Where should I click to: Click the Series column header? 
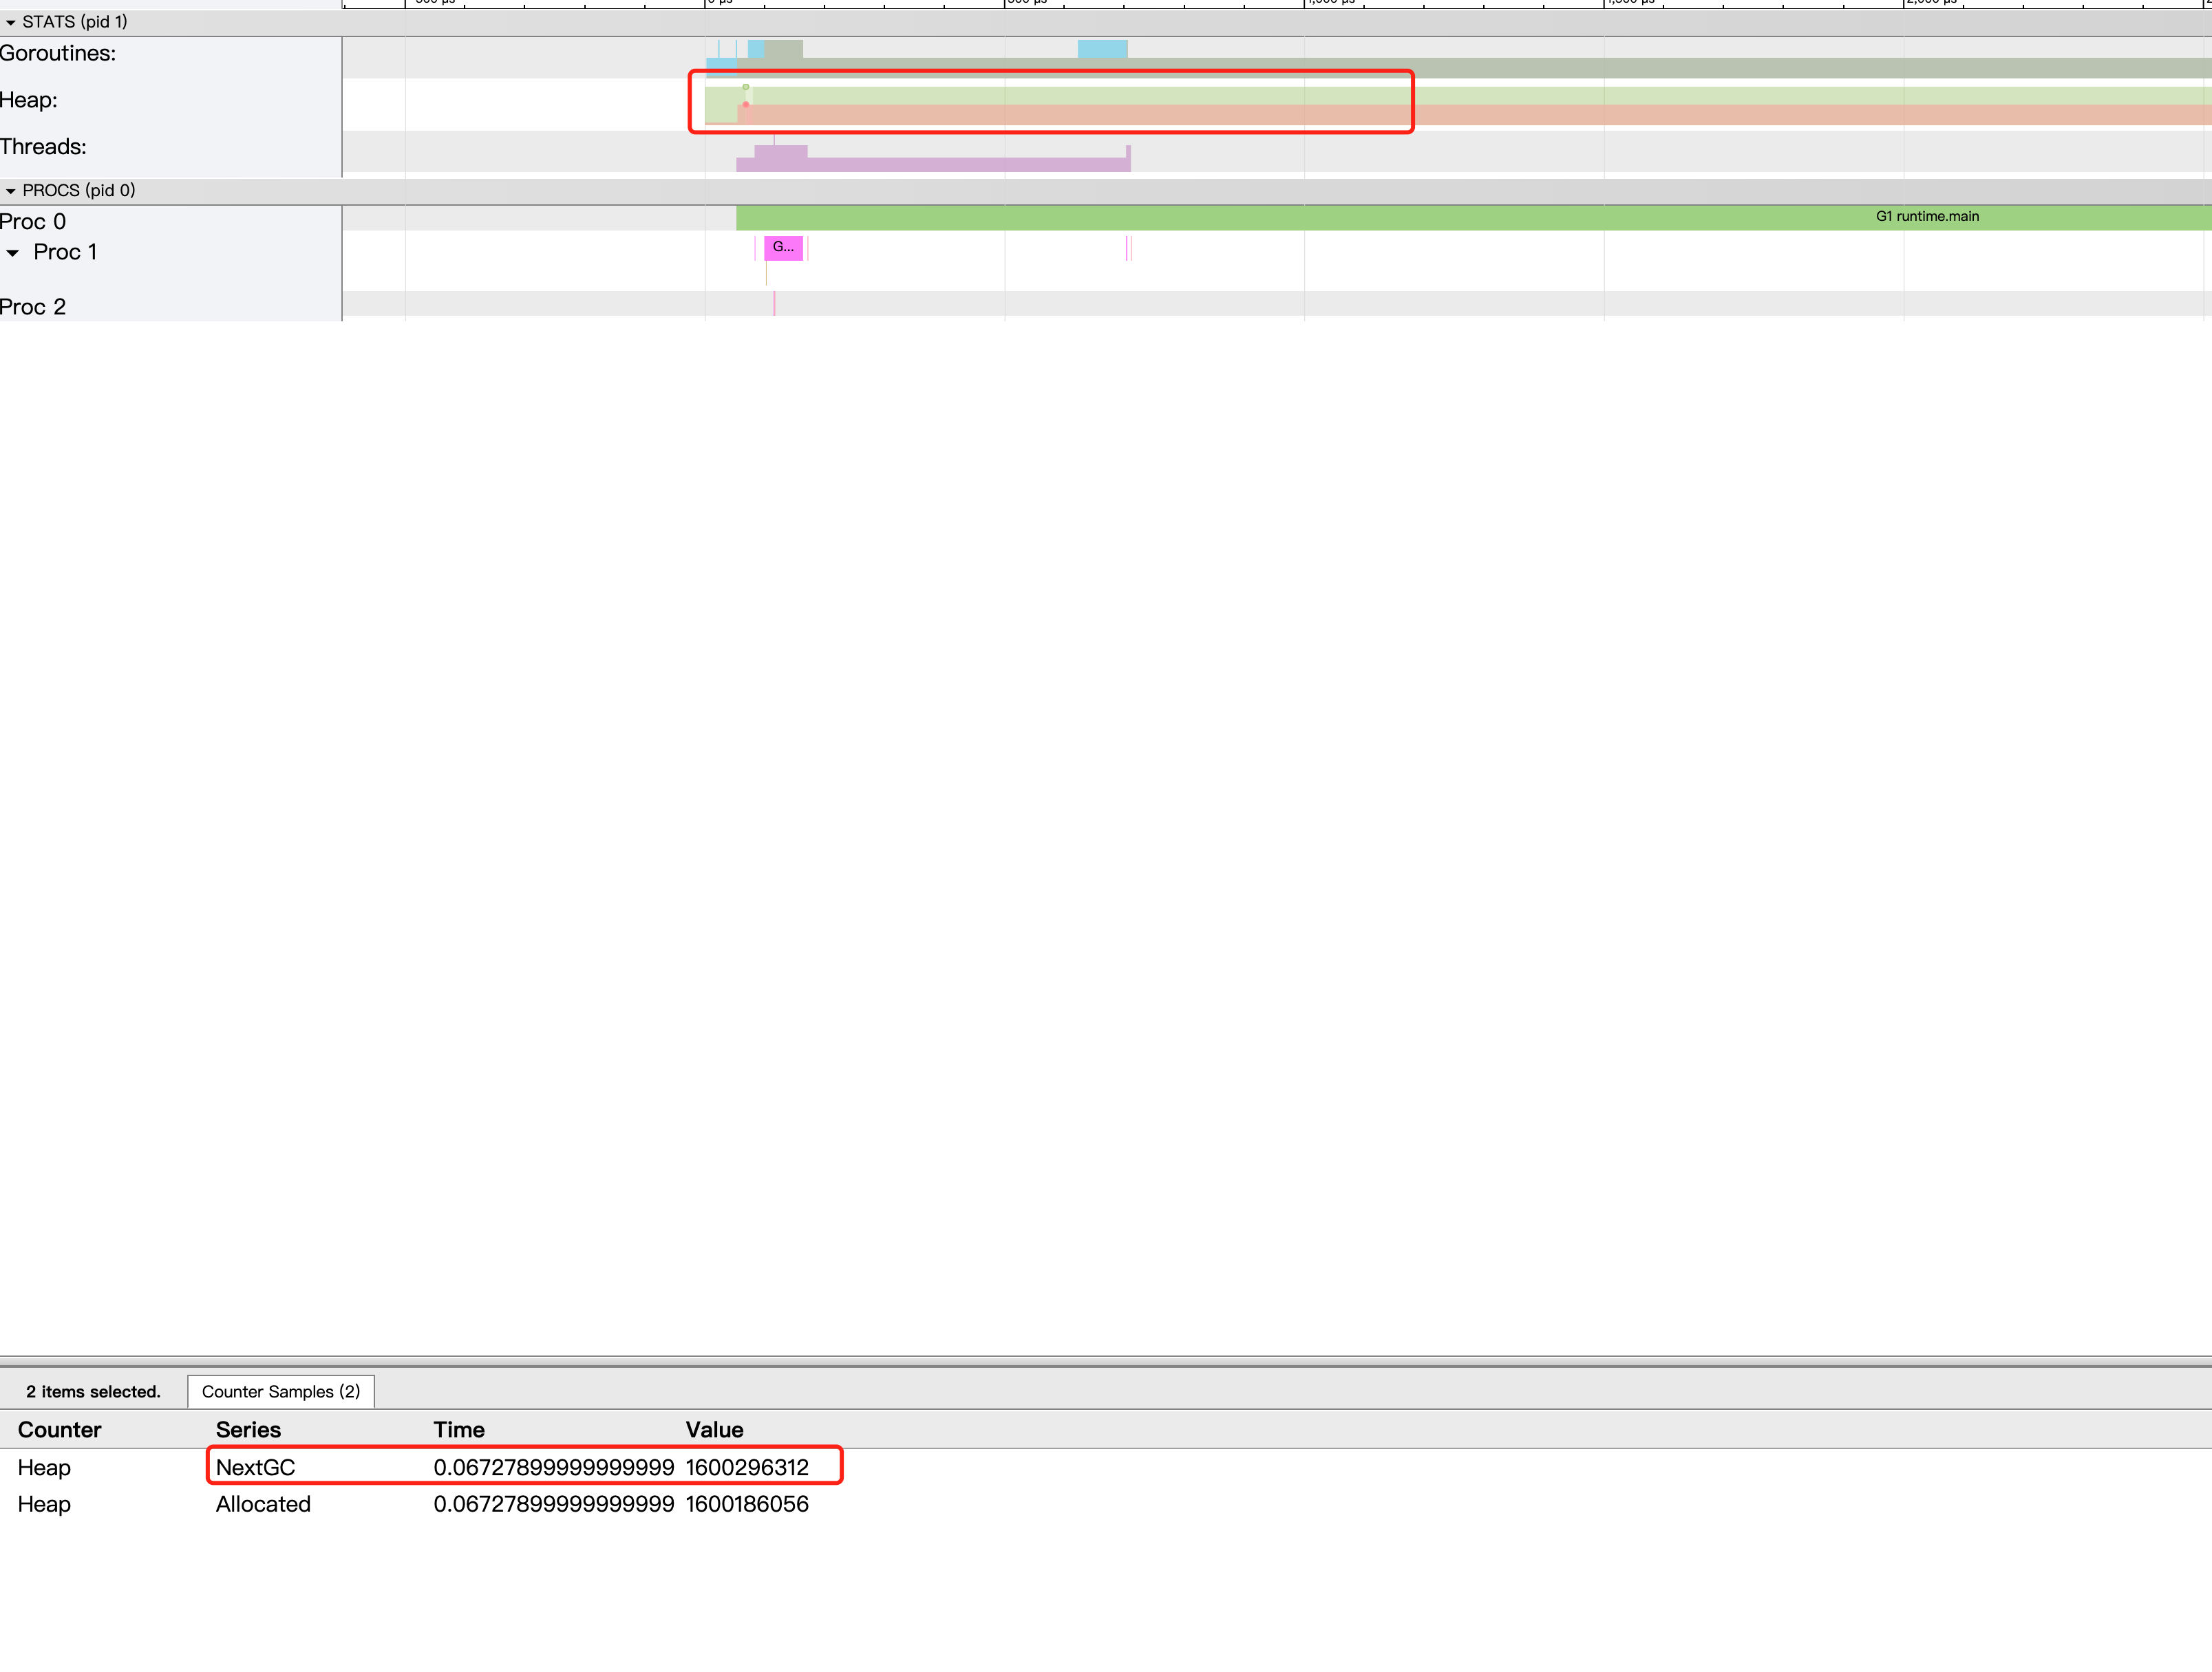click(x=248, y=1429)
